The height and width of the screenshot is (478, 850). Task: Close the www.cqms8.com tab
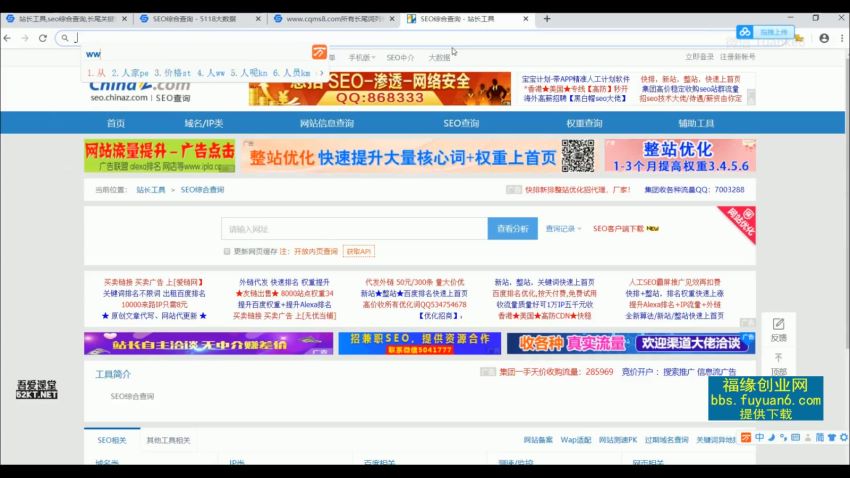tap(392, 18)
